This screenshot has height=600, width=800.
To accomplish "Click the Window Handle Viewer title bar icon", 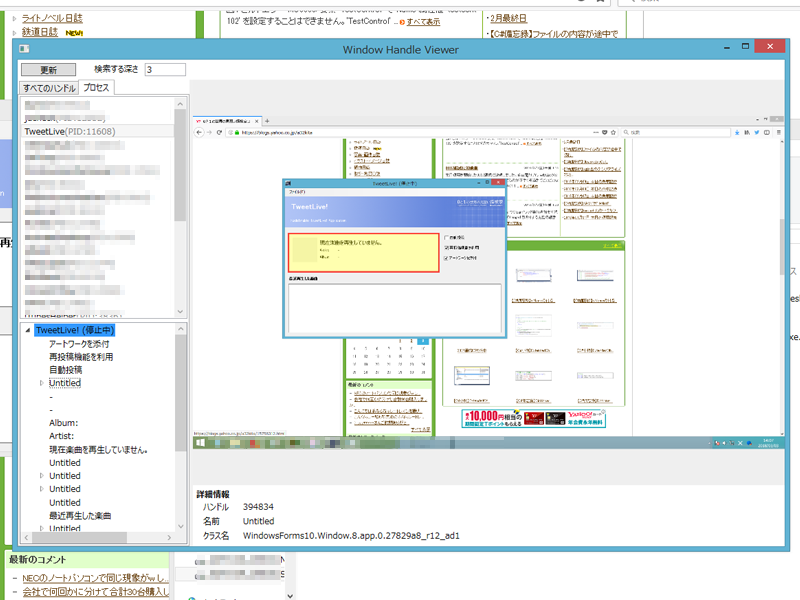I will 24,48.
